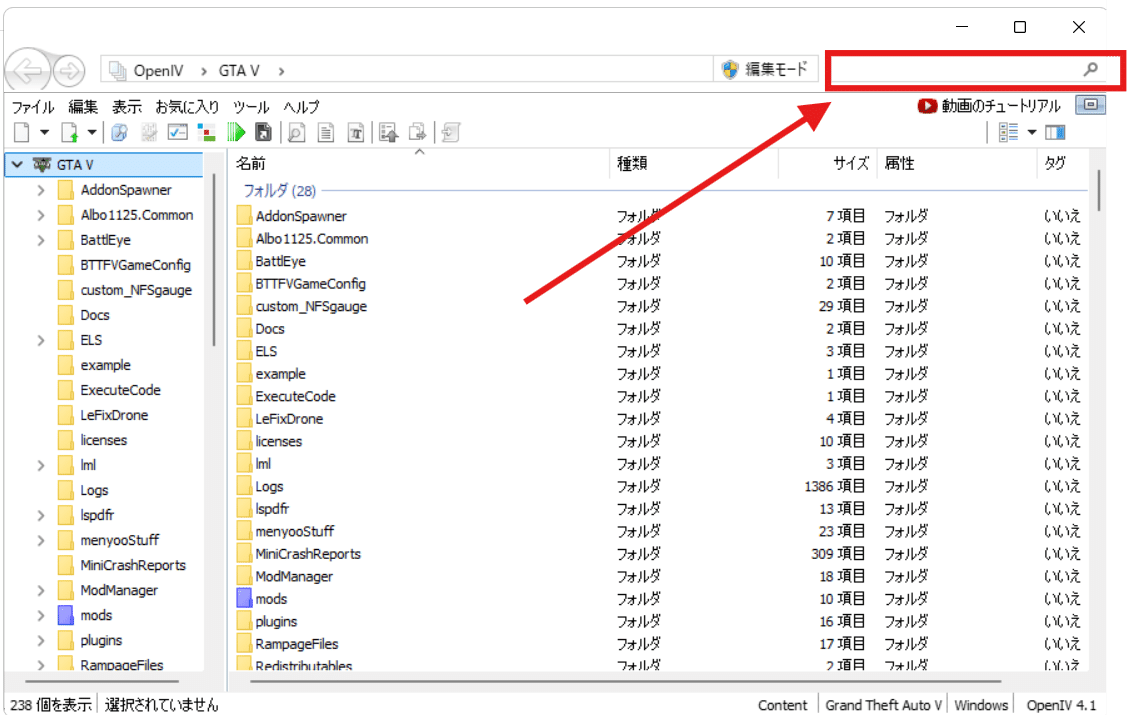The image size is (1127, 715).
Task: Open the 動画のチュートリアル video tutorial link
Action: coord(1000,106)
